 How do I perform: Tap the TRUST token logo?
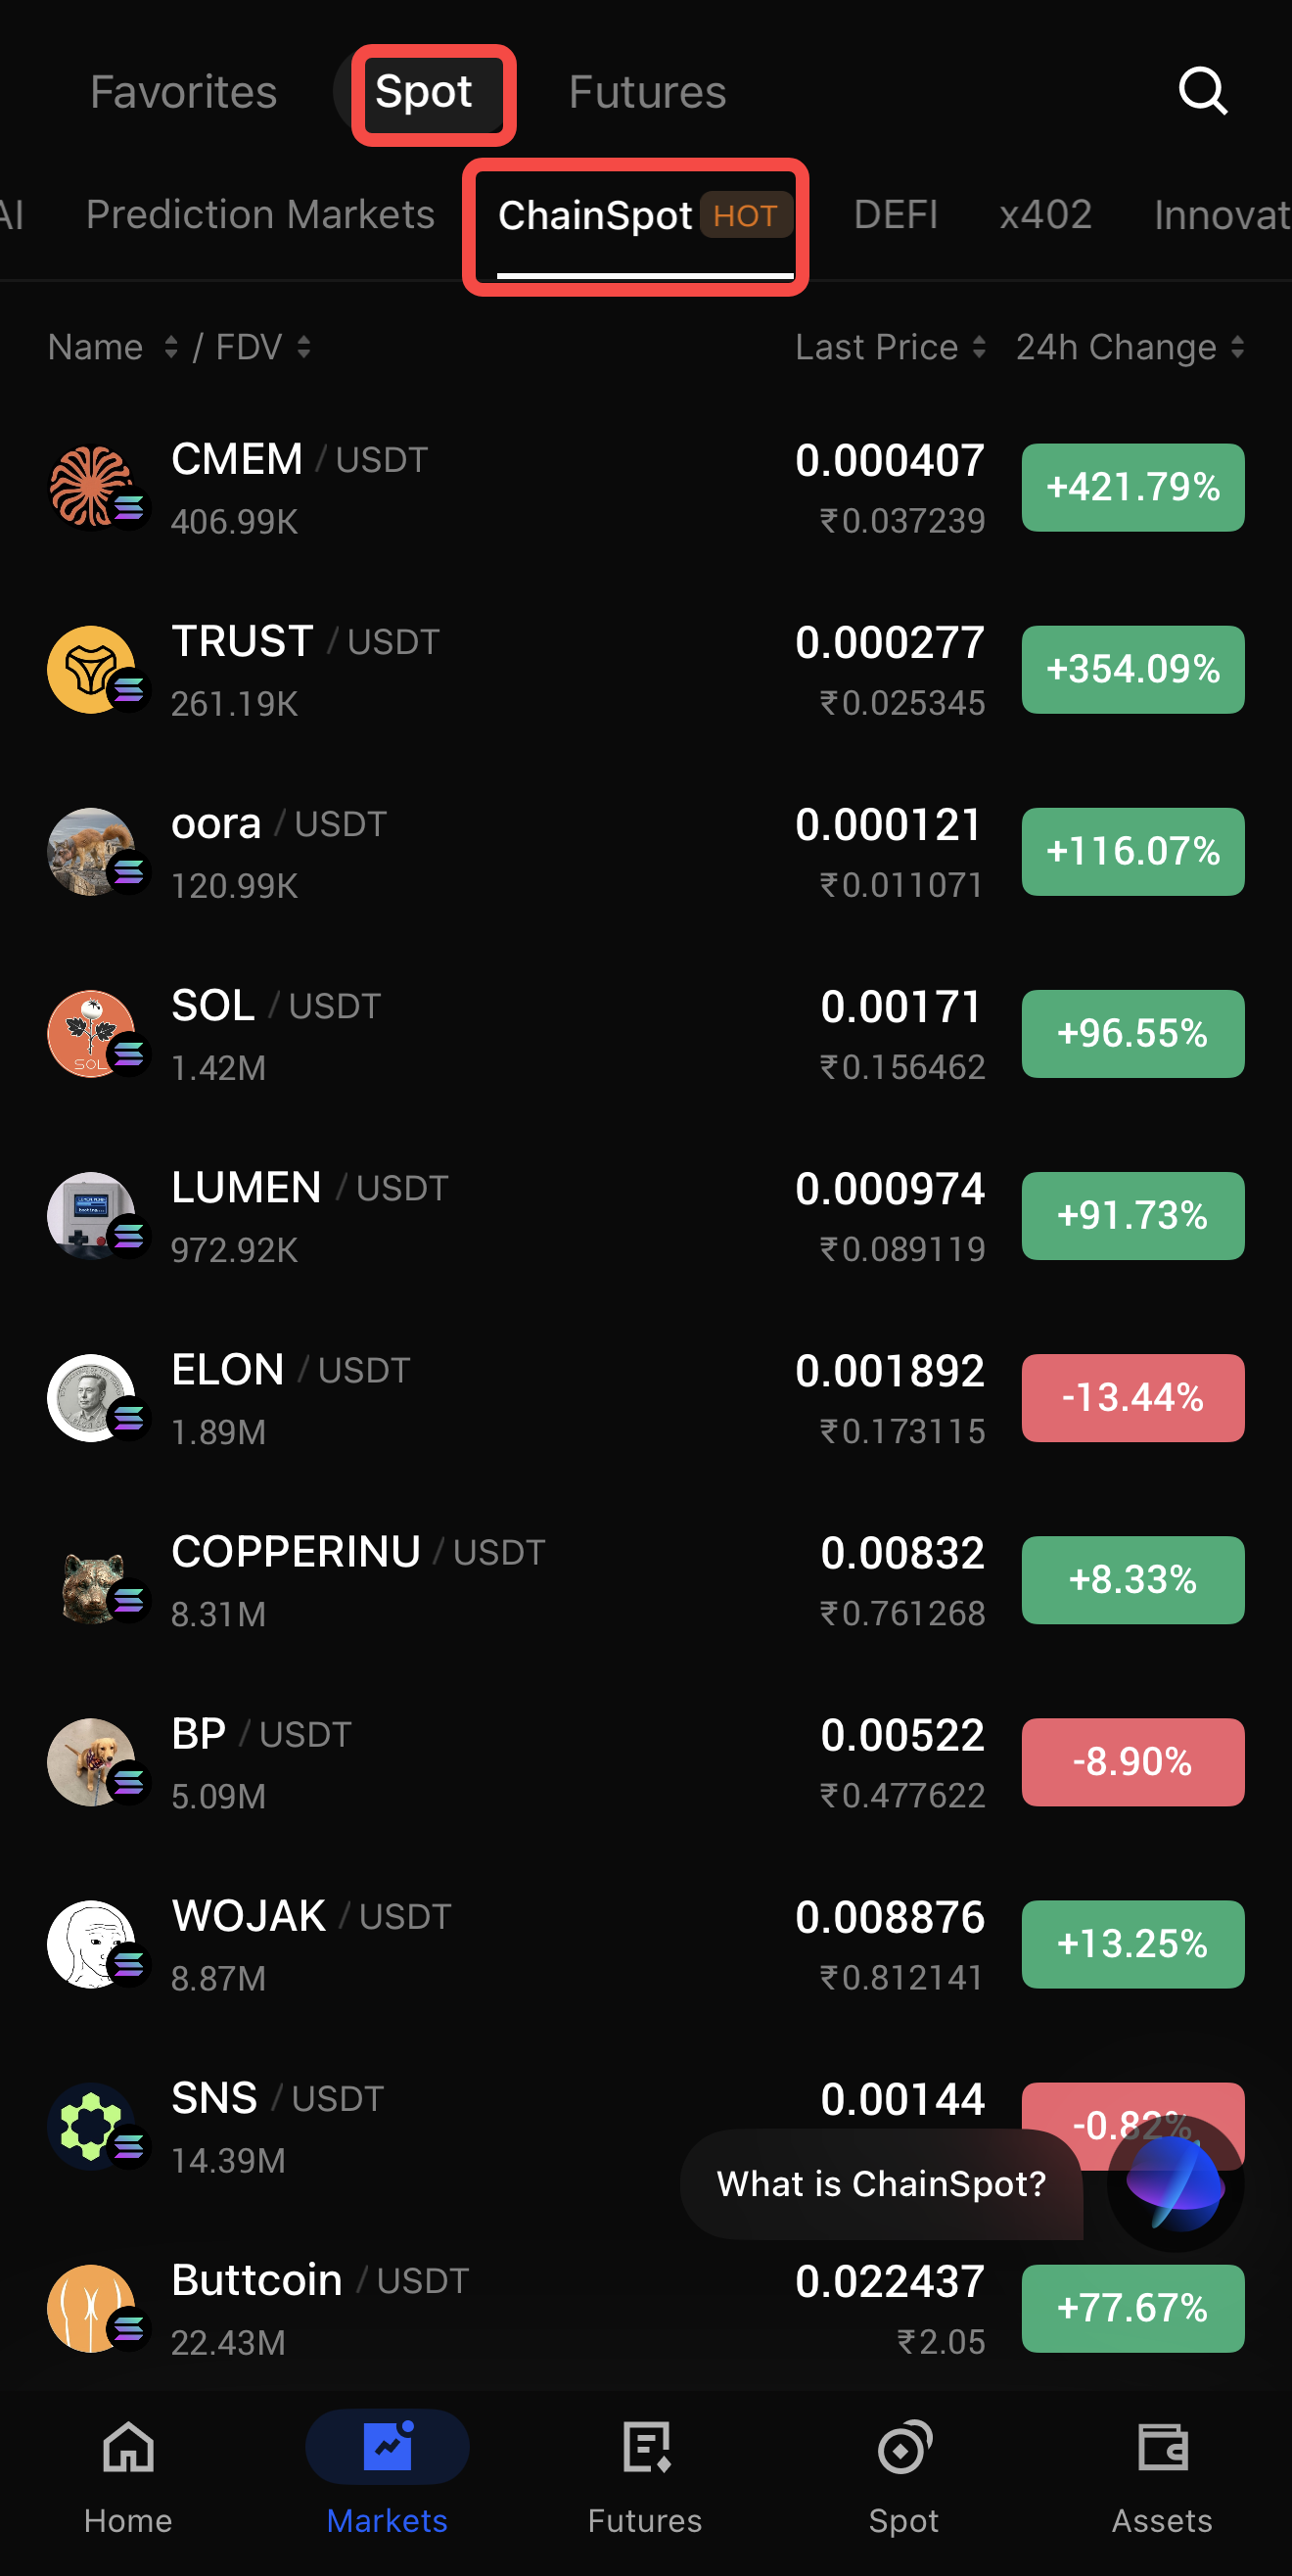(92, 669)
